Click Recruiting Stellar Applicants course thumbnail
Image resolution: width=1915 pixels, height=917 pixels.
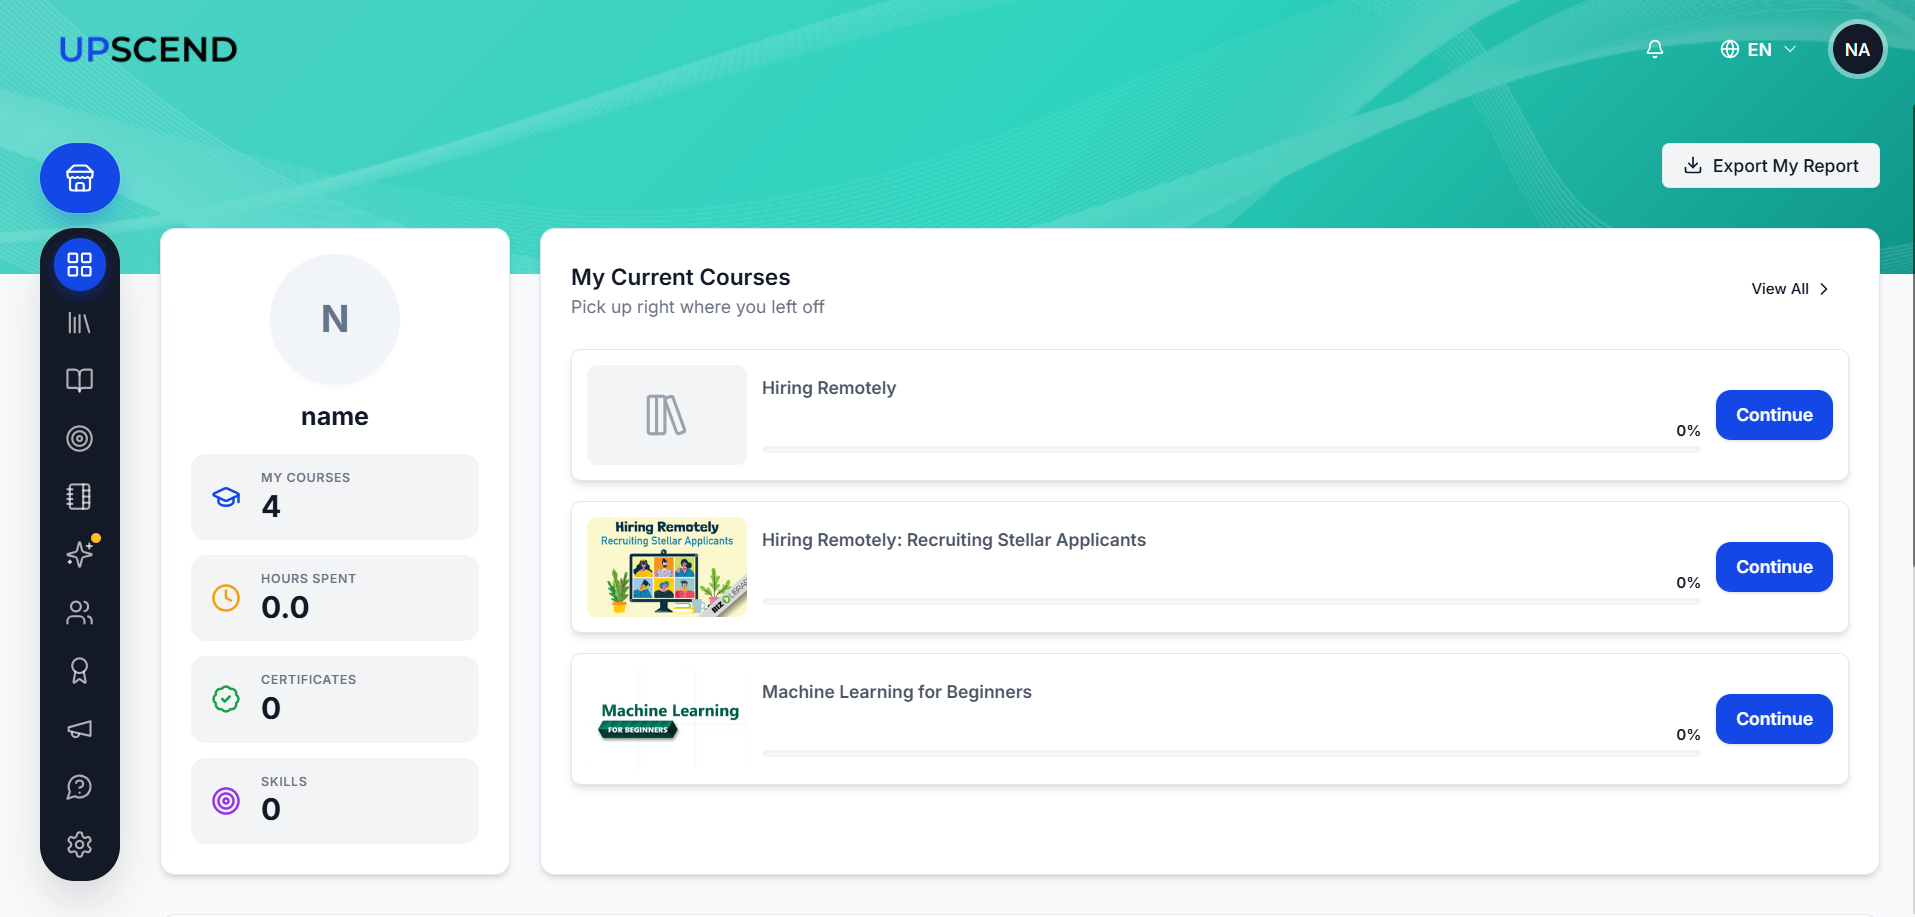667,567
